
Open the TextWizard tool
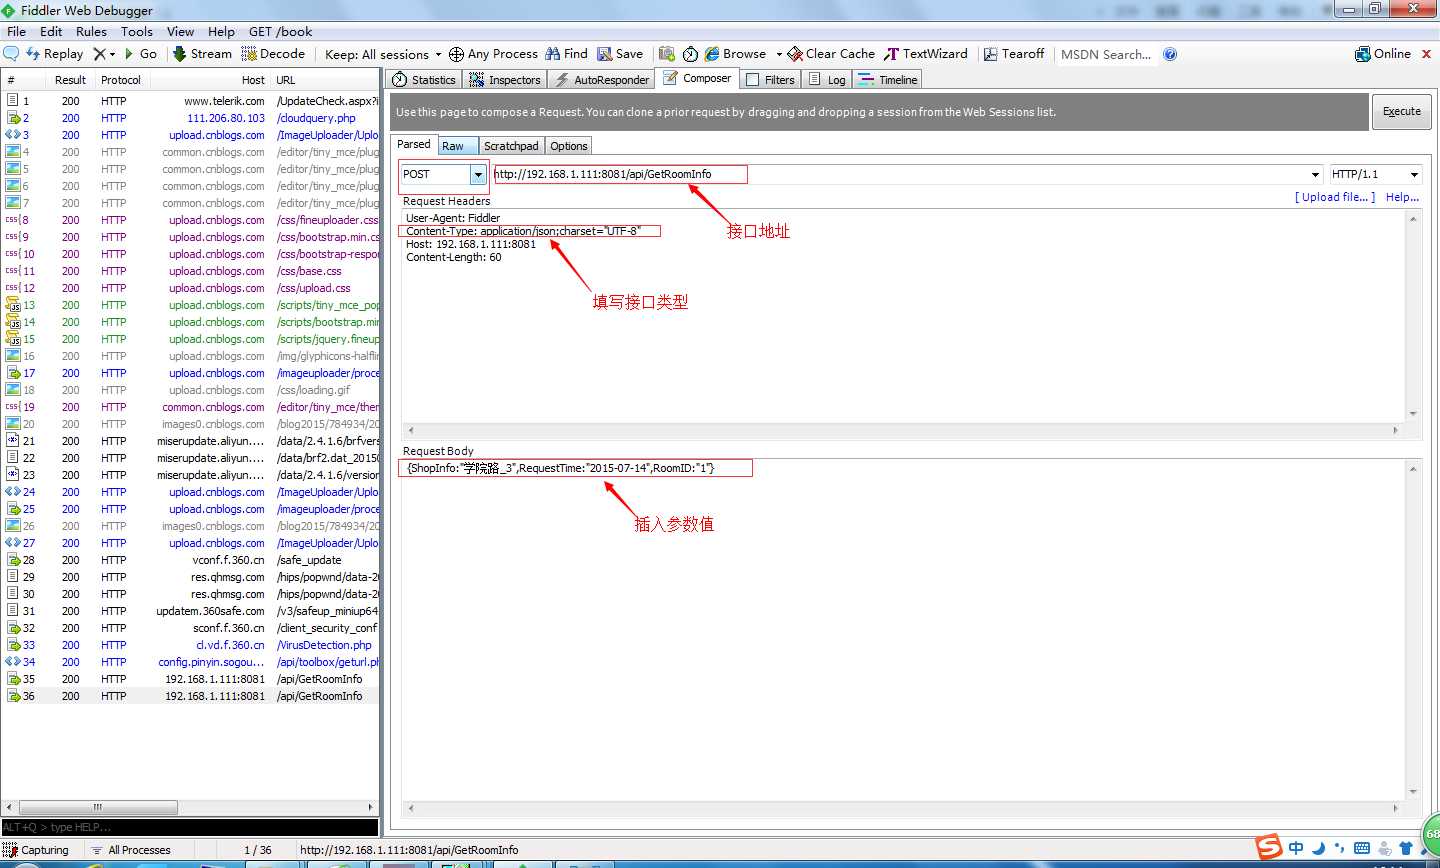click(926, 54)
